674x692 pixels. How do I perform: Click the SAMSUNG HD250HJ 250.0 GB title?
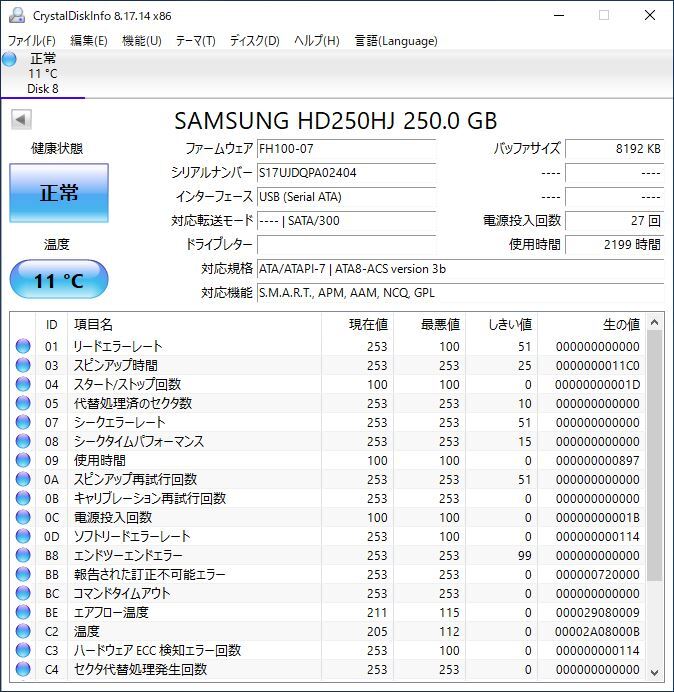point(336,121)
